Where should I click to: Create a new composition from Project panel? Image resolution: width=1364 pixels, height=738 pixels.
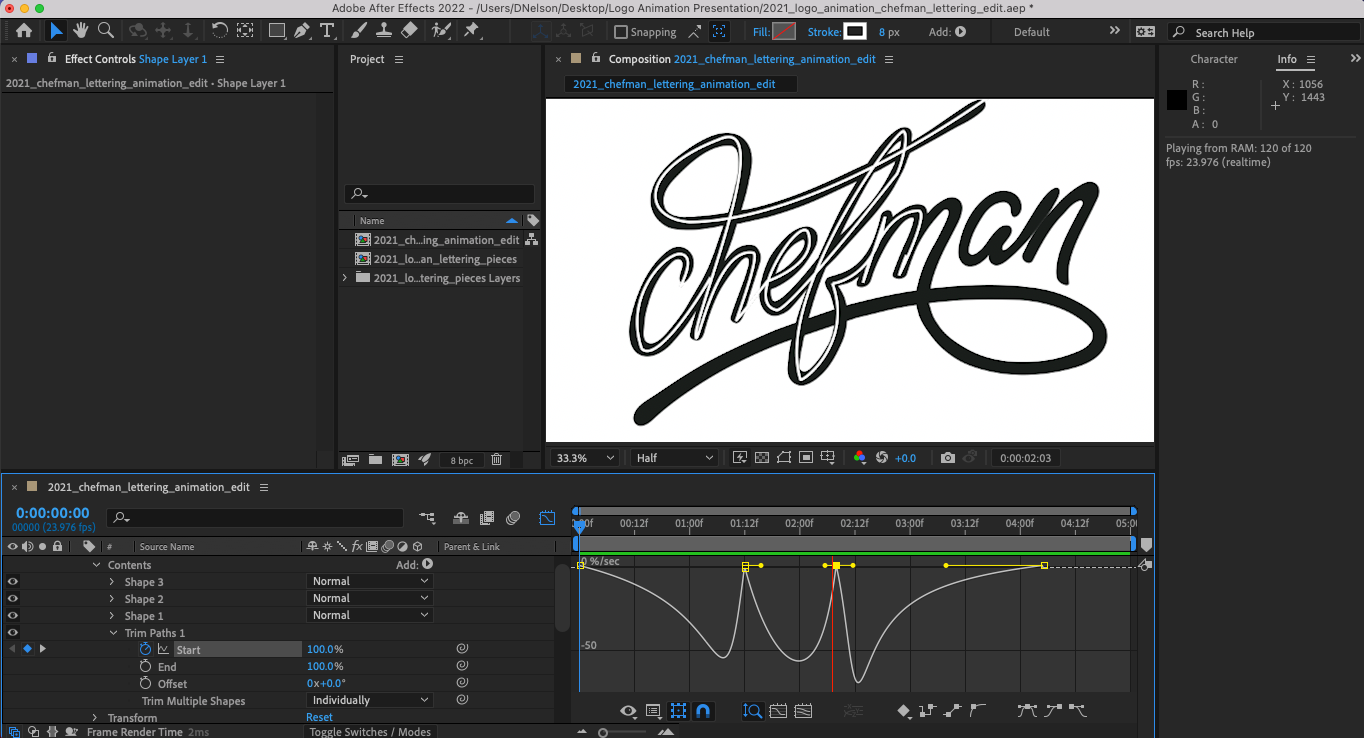400,460
